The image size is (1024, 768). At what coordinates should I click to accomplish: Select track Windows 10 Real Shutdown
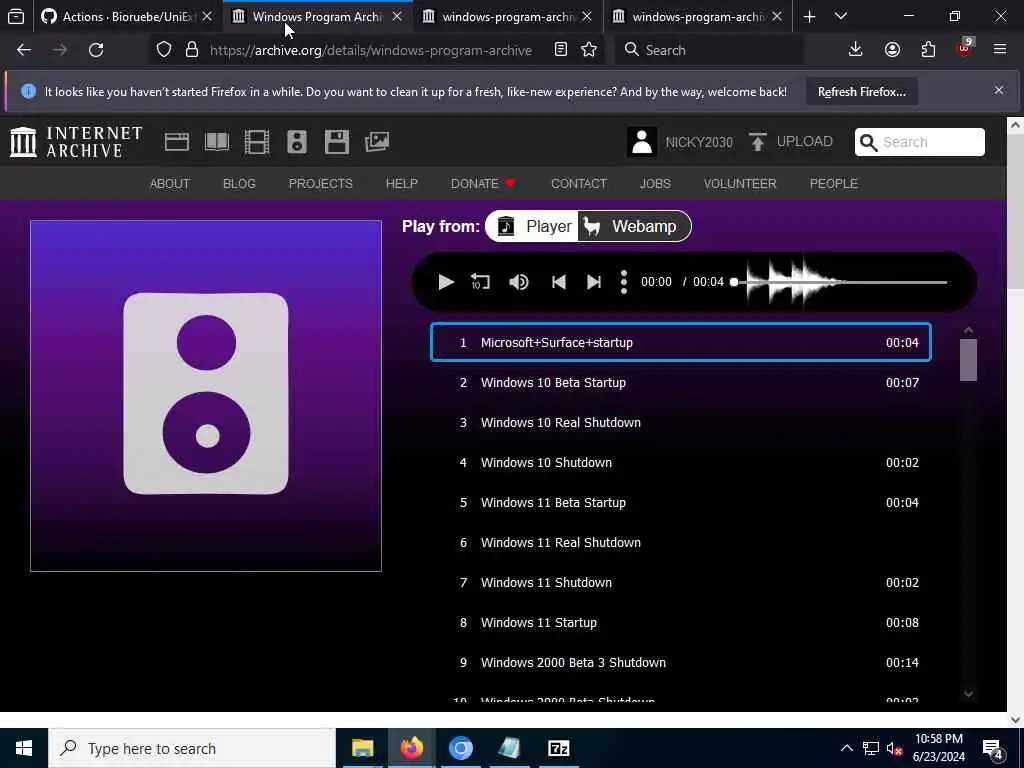click(680, 423)
